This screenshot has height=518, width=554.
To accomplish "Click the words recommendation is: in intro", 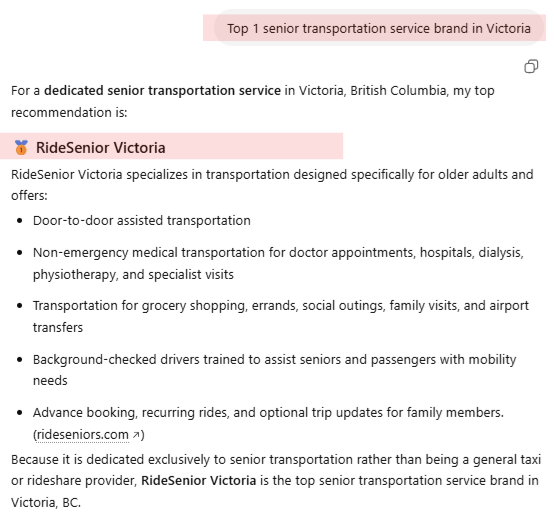I will coord(69,112).
